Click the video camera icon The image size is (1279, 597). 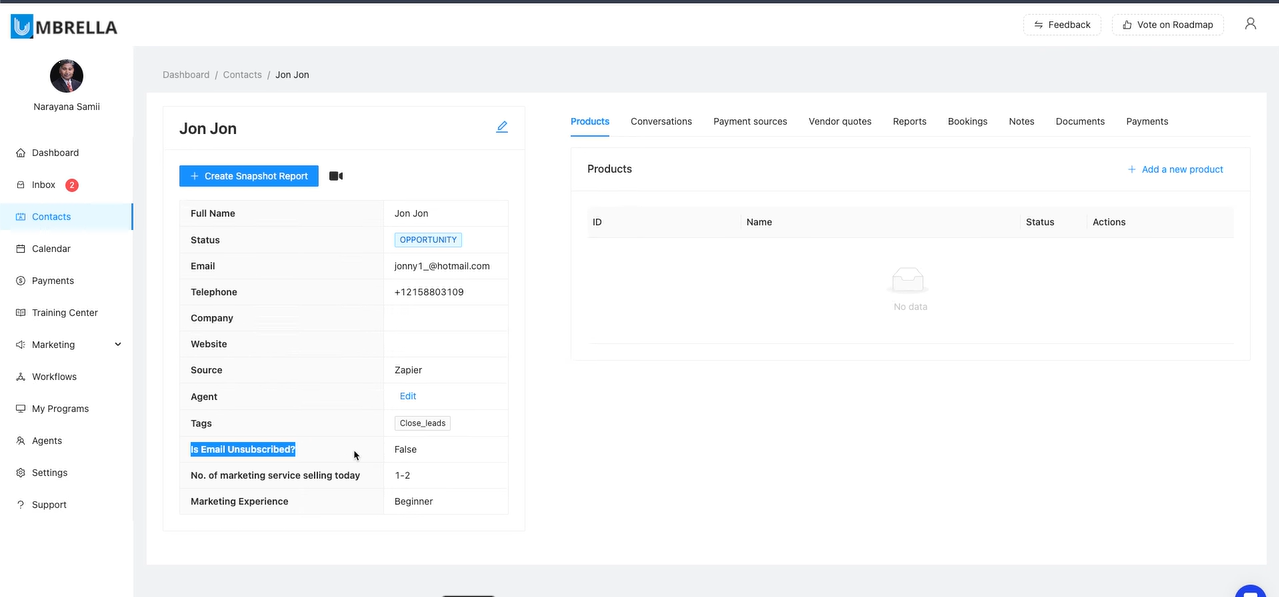336,176
